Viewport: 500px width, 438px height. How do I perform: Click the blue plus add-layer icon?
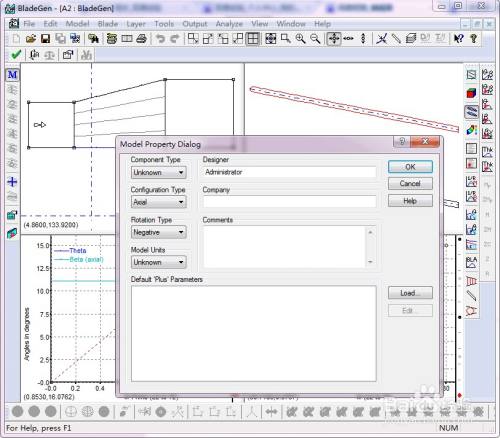(12, 182)
